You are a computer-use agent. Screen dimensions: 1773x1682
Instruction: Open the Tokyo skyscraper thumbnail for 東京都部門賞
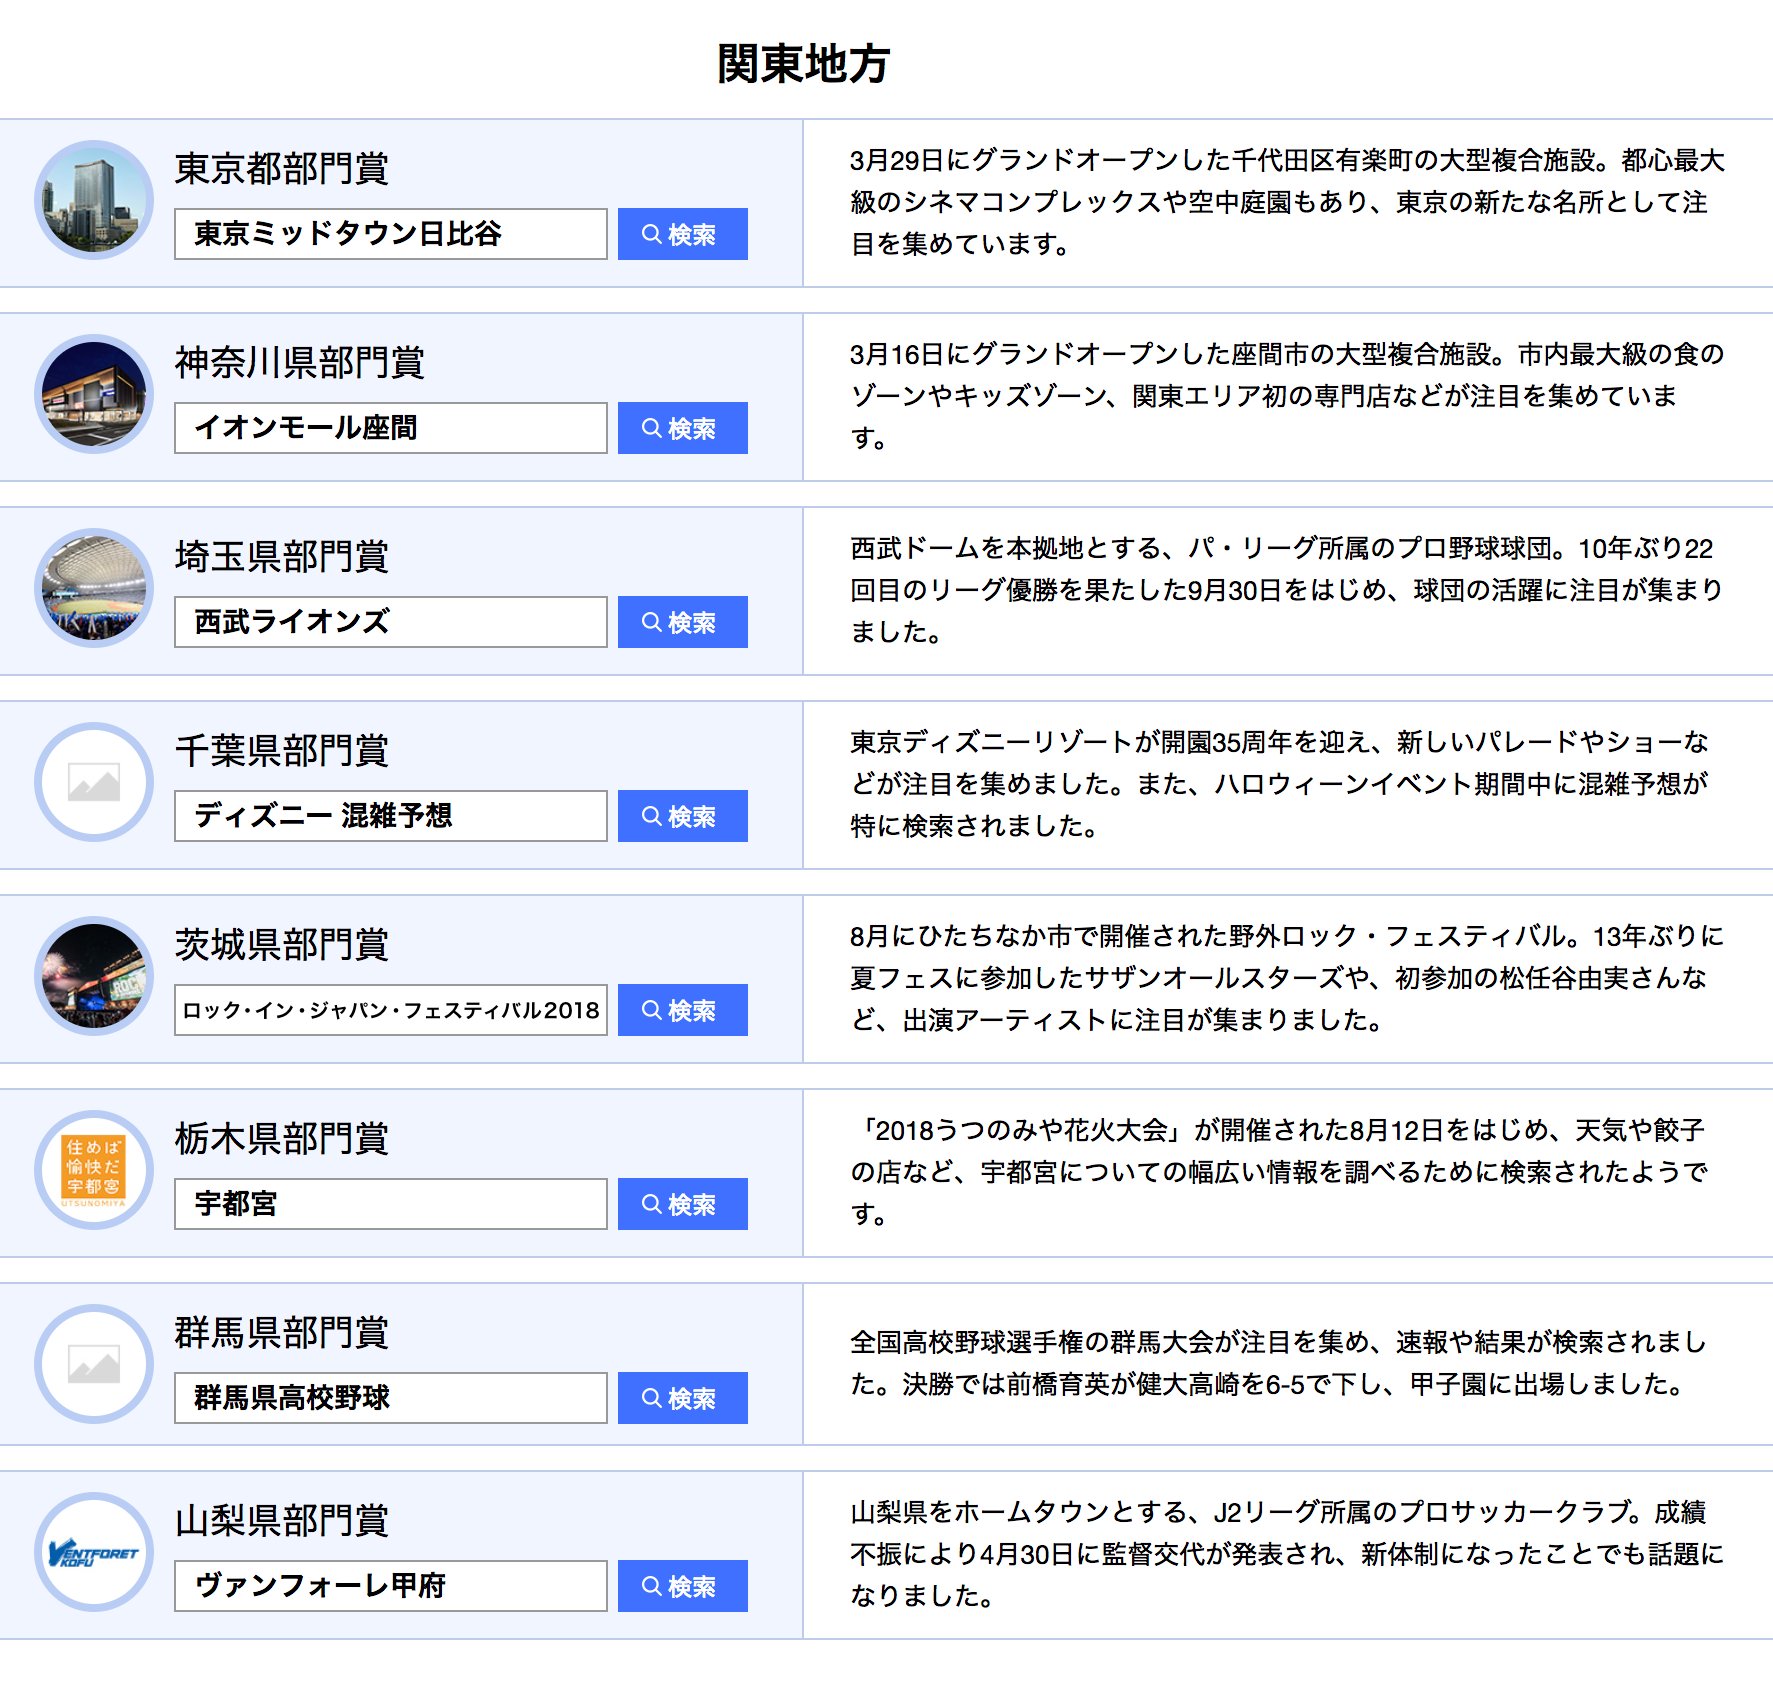click(x=94, y=200)
